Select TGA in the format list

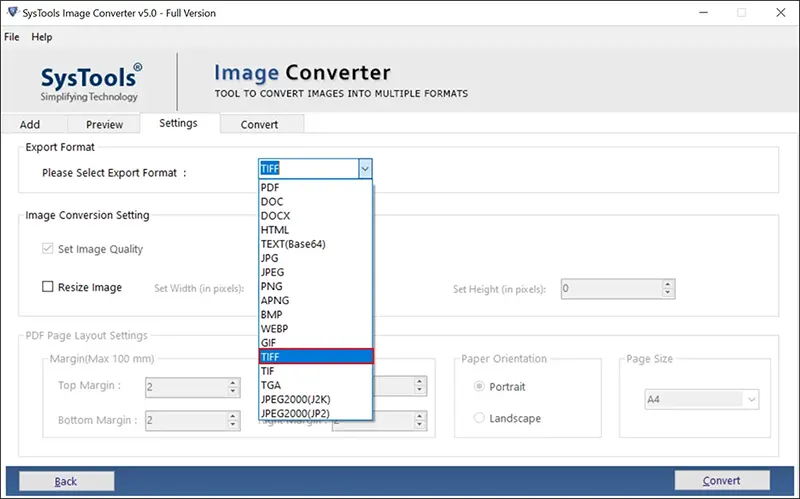pos(315,385)
